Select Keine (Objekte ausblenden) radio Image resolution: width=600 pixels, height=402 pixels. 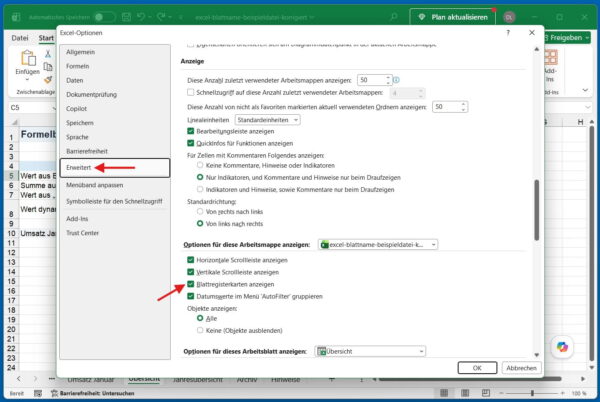coord(200,330)
